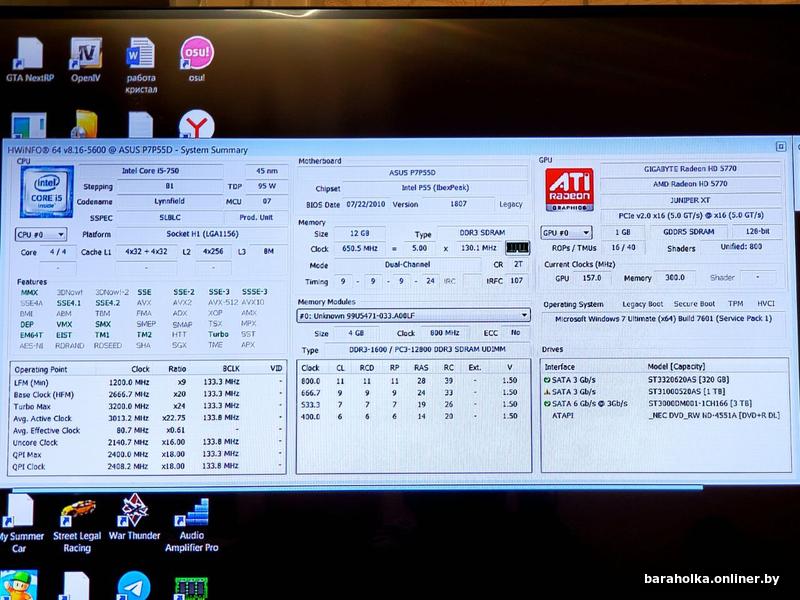
Task: Open the osu! desktop shortcut
Action: 196,54
